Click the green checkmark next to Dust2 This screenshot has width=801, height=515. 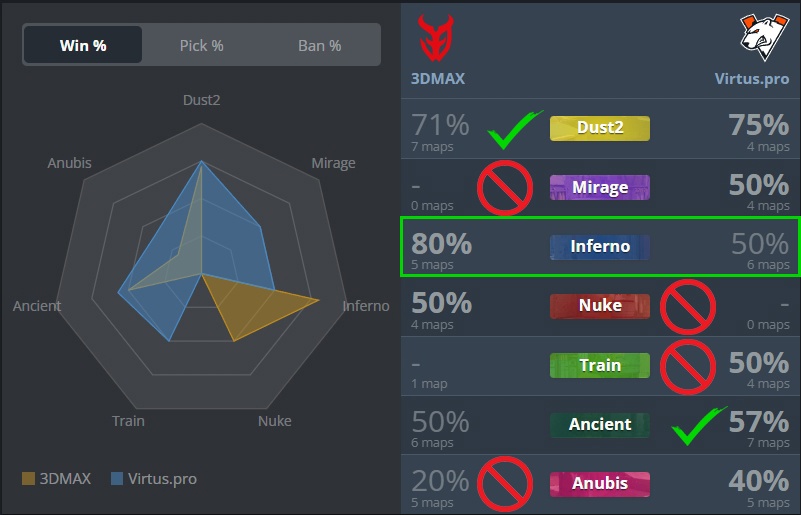(x=515, y=130)
